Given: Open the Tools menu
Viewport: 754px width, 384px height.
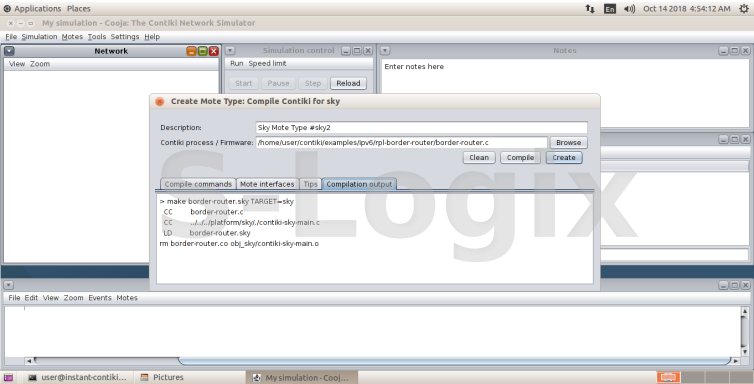Looking at the screenshot, I should point(97,37).
